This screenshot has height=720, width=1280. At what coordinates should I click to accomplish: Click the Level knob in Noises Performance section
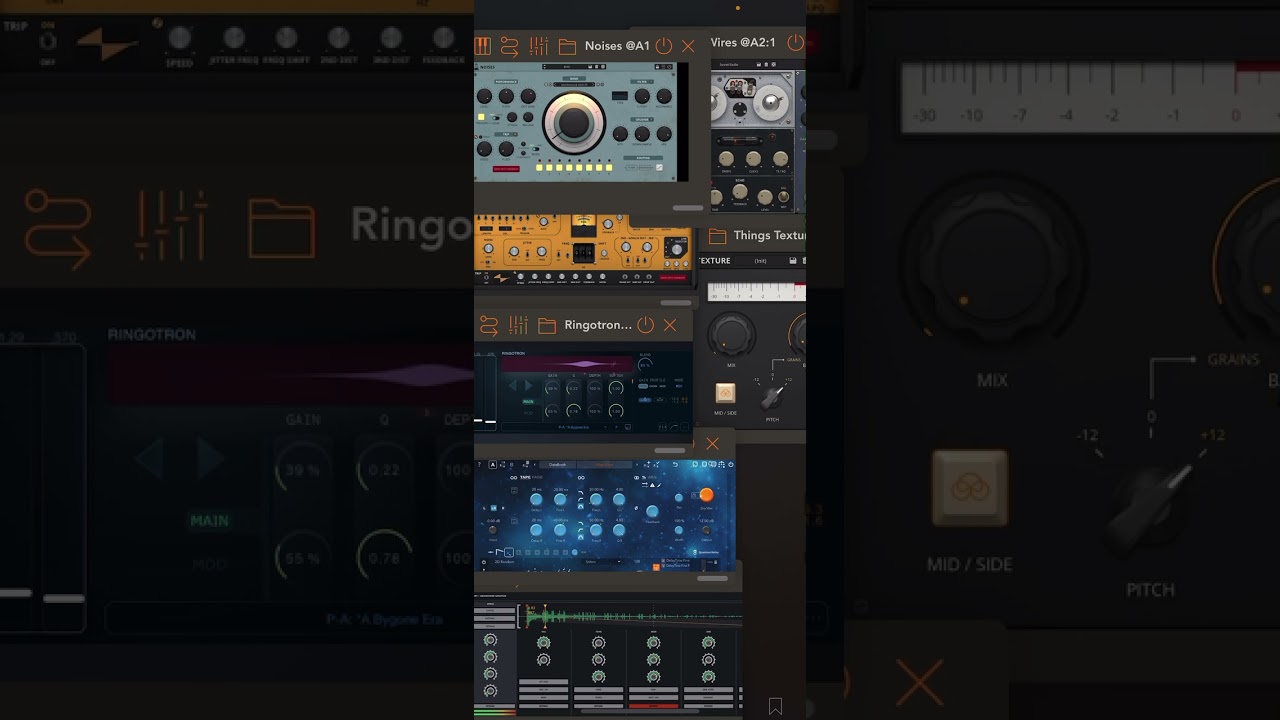(x=485, y=96)
